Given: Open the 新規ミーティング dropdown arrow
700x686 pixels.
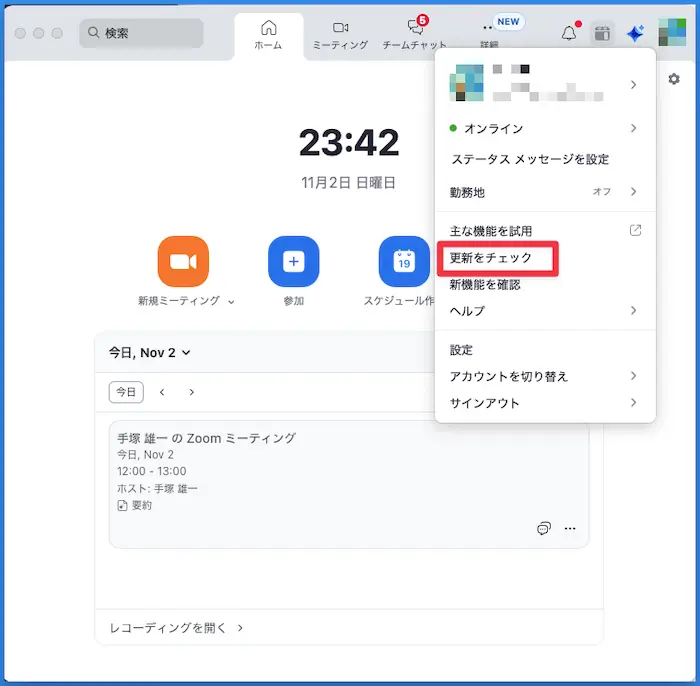Looking at the screenshot, I should [231, 302].
